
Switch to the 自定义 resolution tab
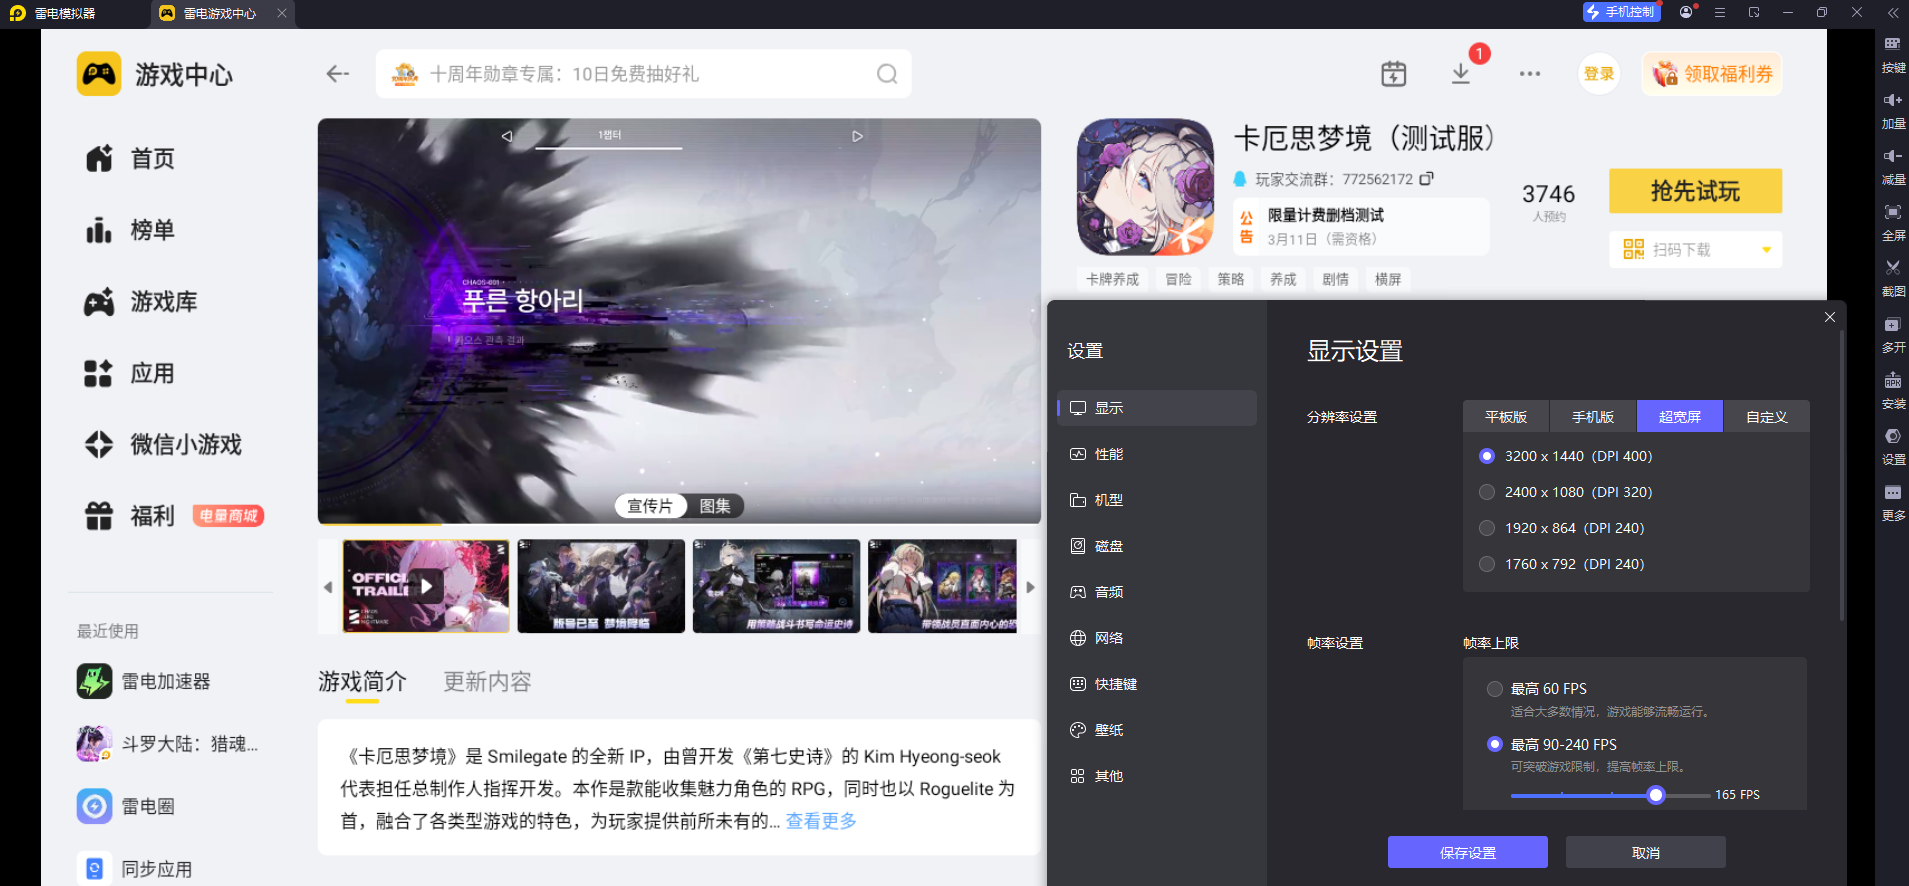click(1767, 417)
